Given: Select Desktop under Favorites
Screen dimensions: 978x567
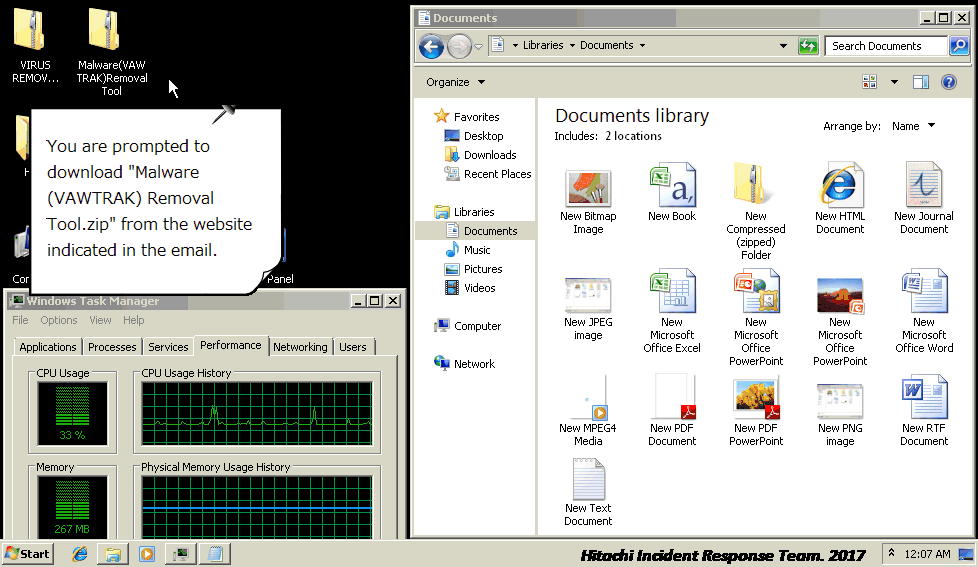Looking at the screenshot, I should 473,136.
